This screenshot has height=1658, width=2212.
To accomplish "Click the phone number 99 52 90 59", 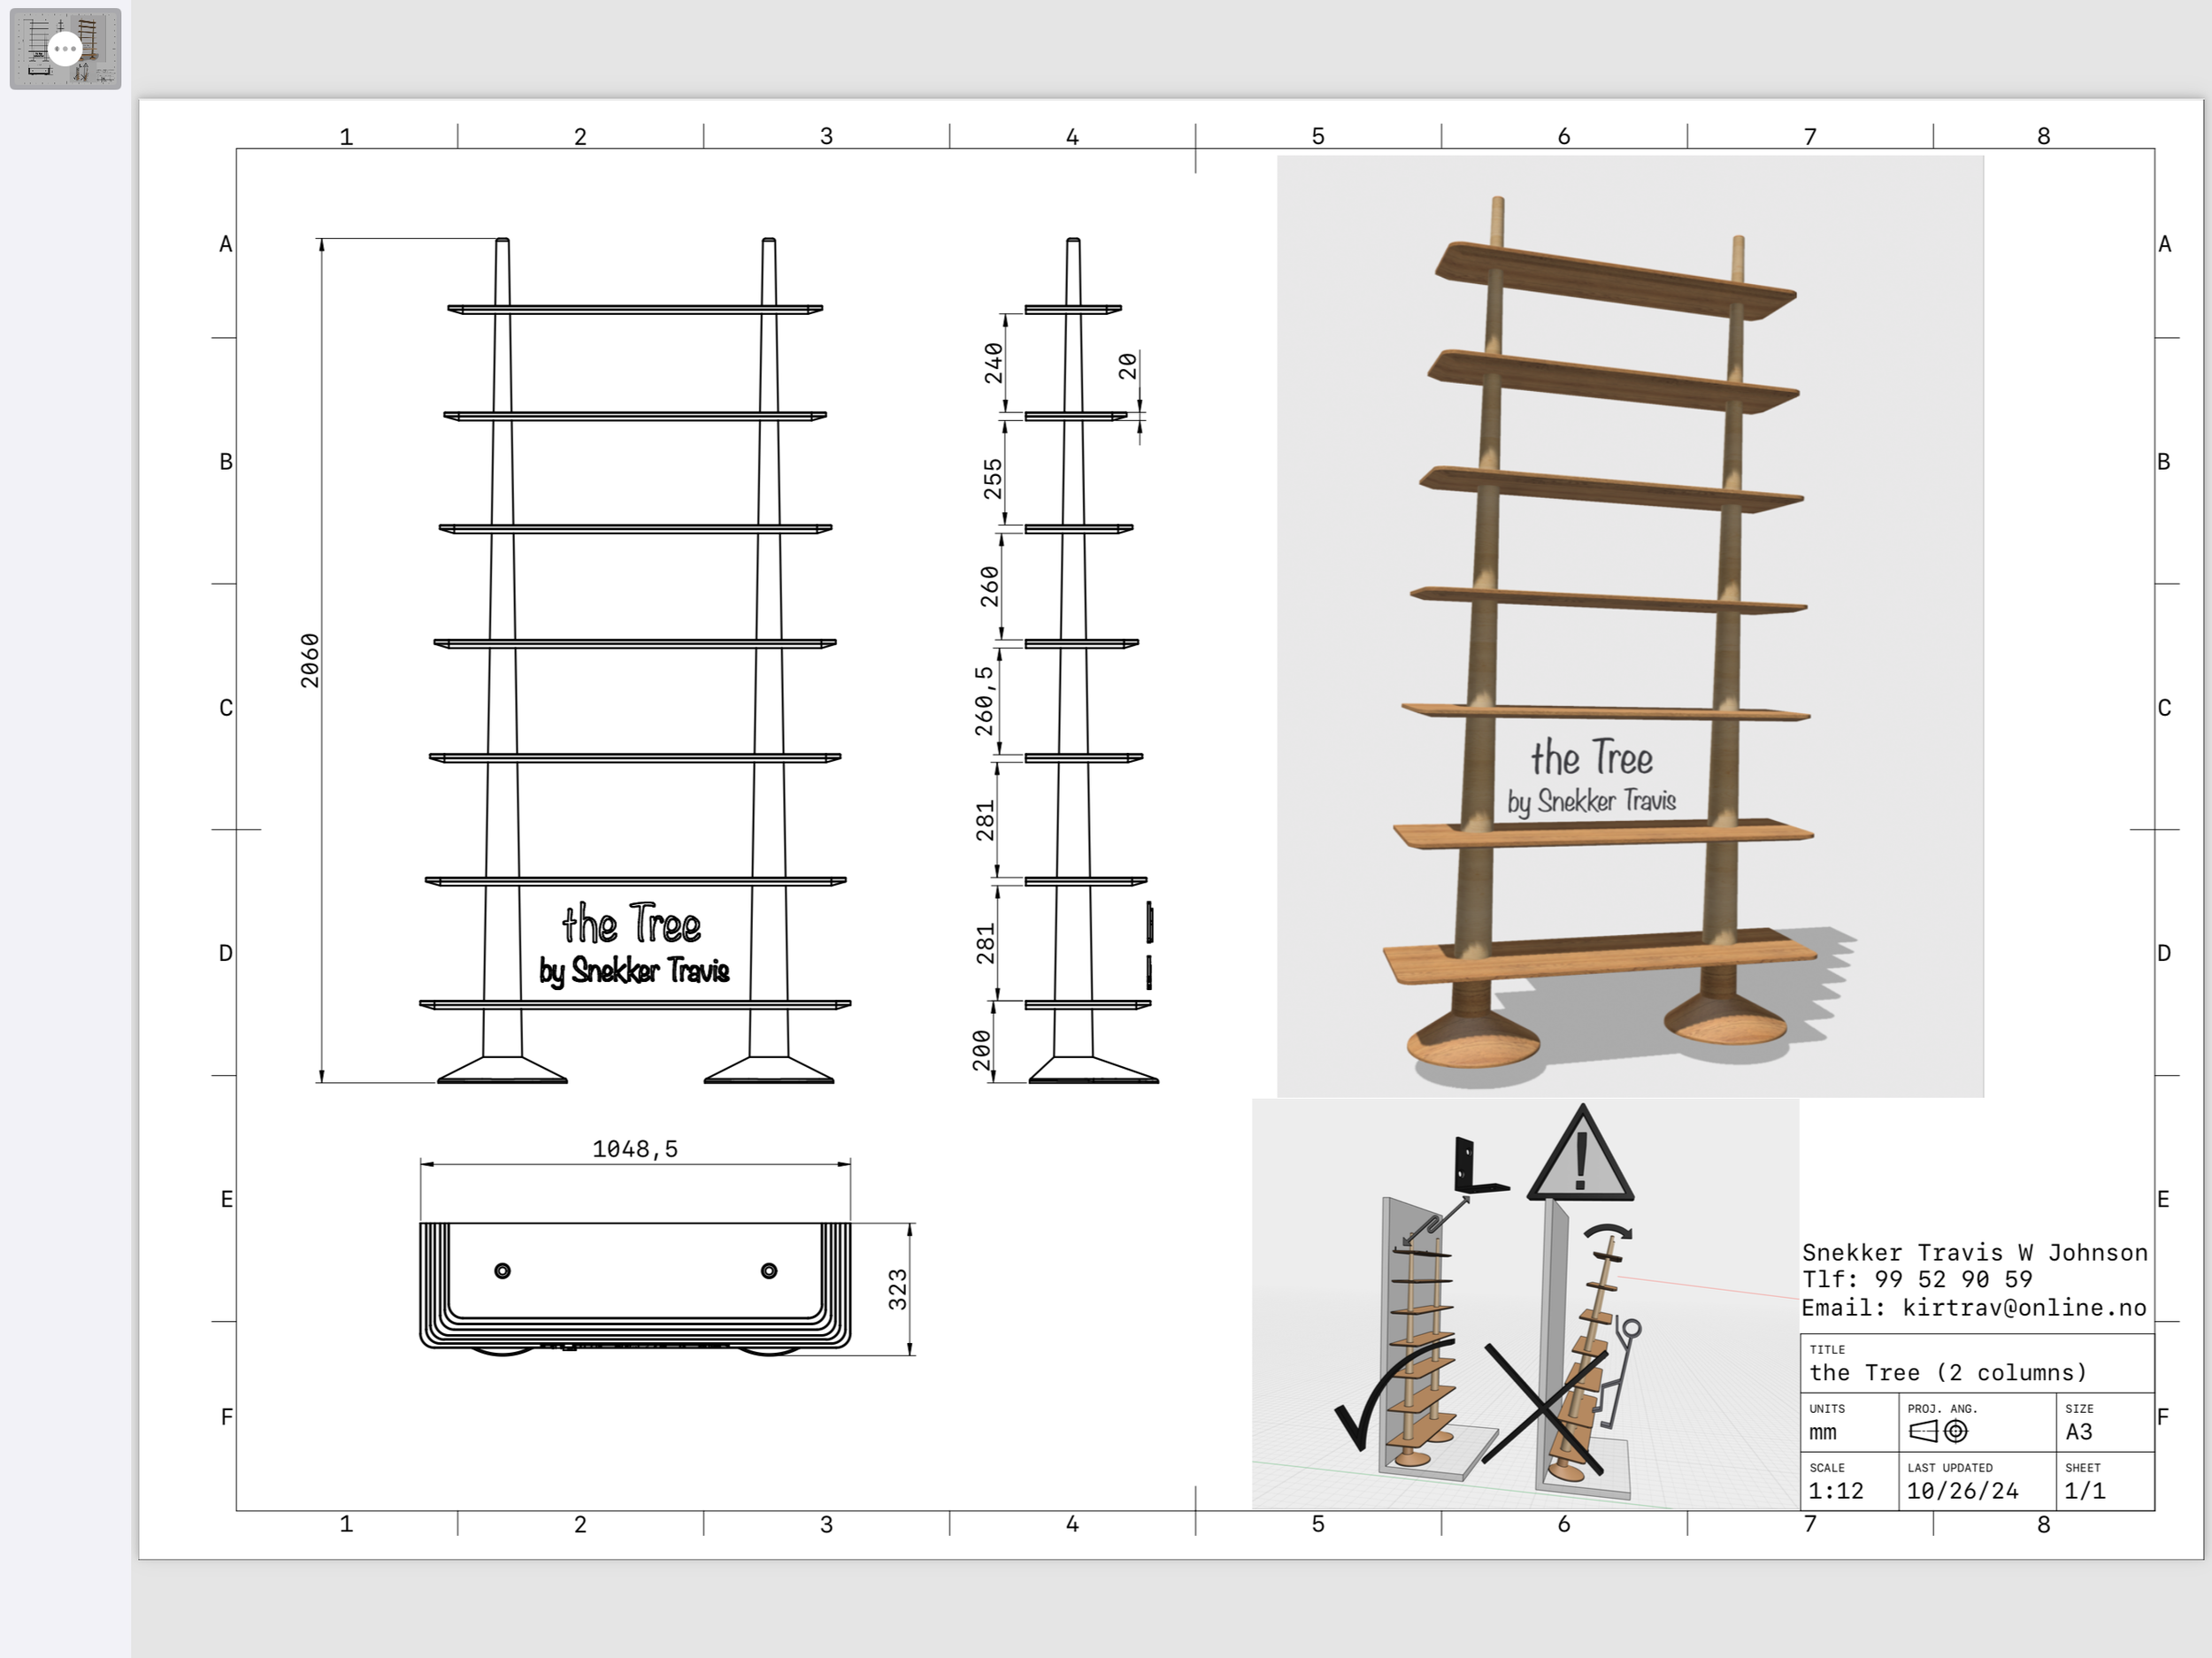I will [x=1952, y=1279].
